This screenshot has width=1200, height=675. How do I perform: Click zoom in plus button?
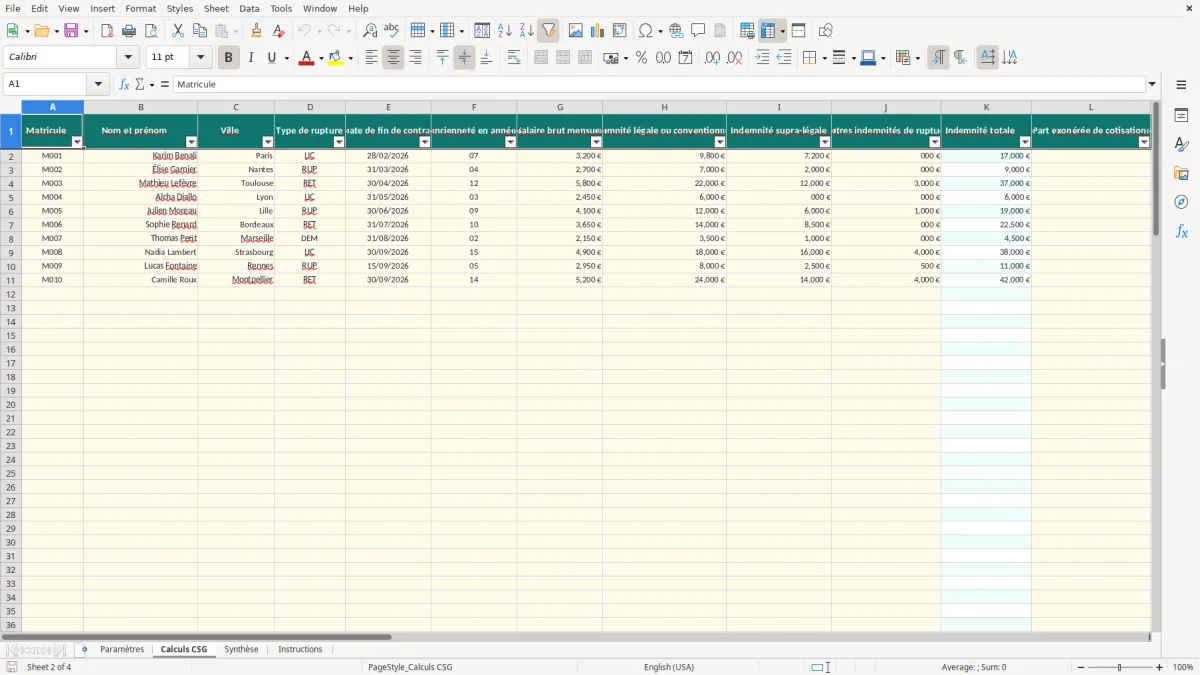pyautogui.click(x=1160, y=667)
